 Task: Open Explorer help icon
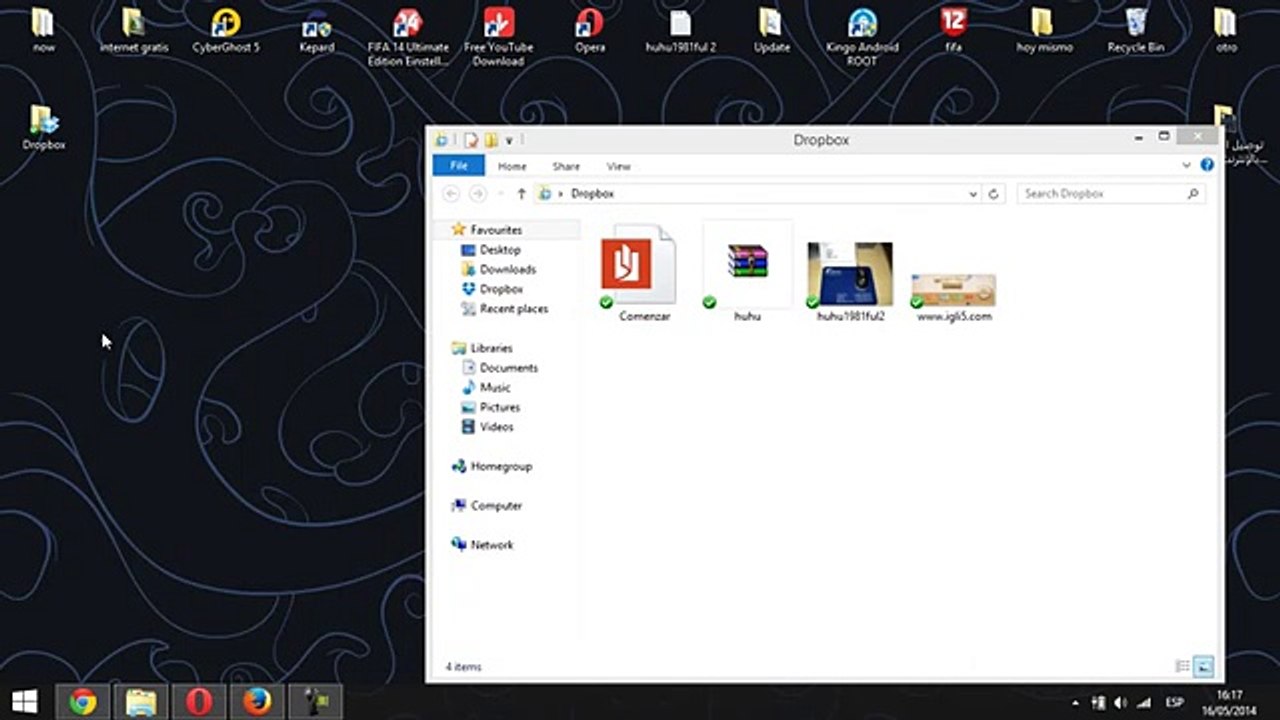pos(1207,165)
